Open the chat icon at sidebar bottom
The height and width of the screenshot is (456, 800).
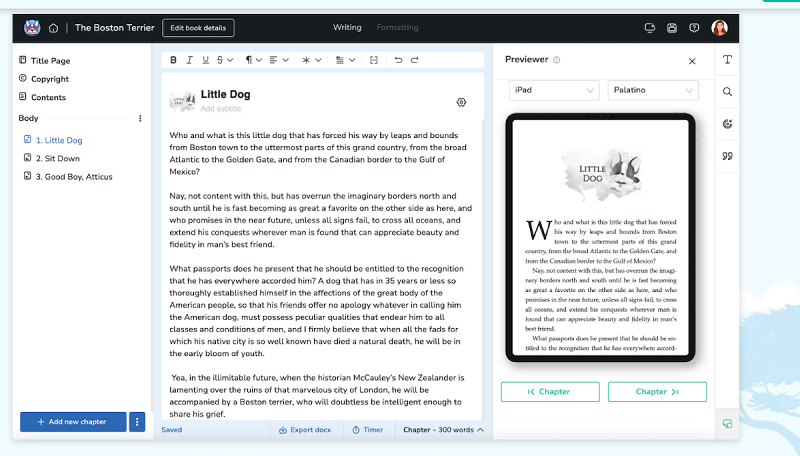point(728,424)
